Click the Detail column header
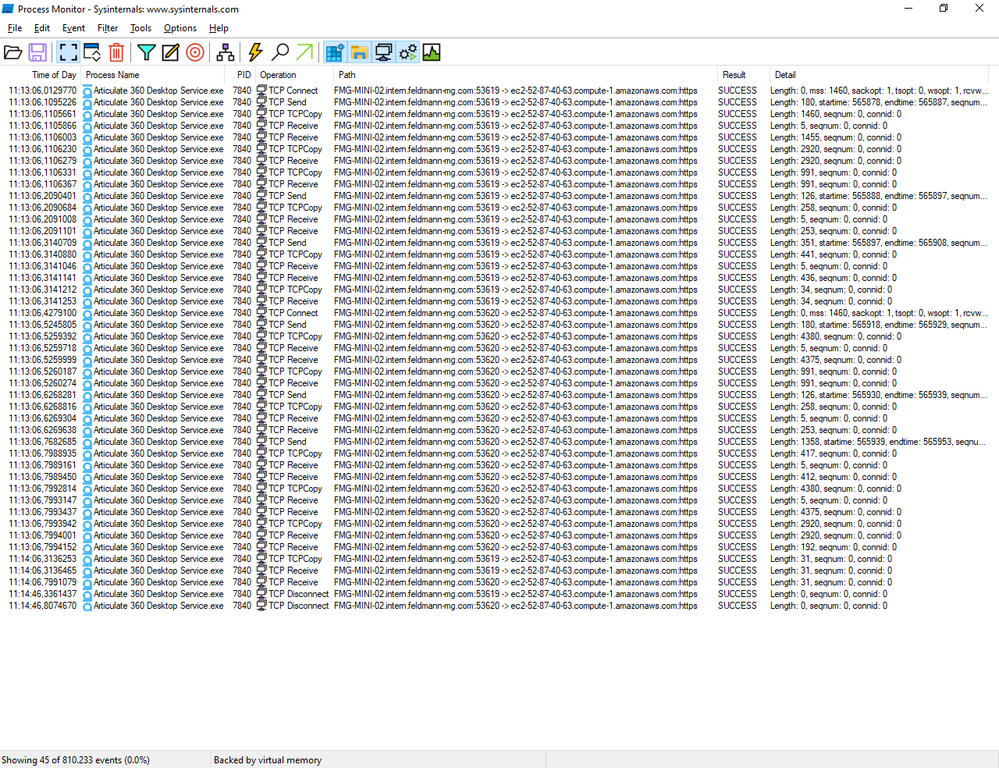The height and width of the screenshot is (768, 999). (x=879, y=75)
